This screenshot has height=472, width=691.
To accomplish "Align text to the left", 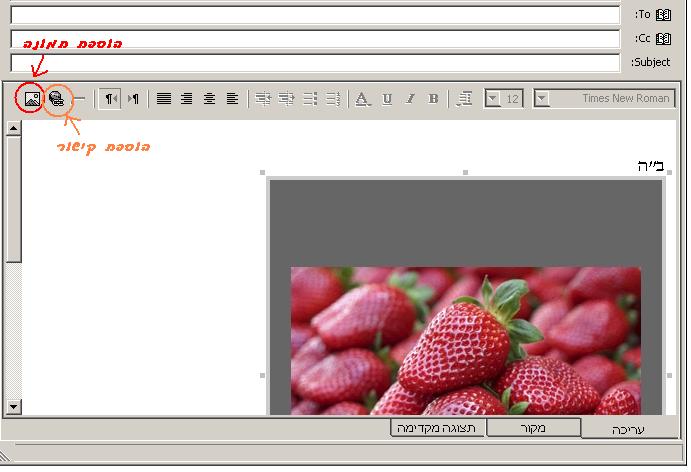I will click(232, 99).
